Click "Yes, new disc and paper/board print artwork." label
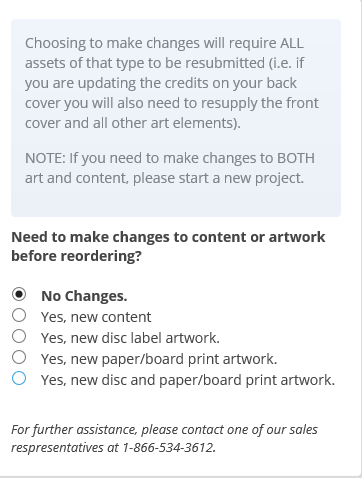Viewport: 362px width, 478px height. click(188, 380)
